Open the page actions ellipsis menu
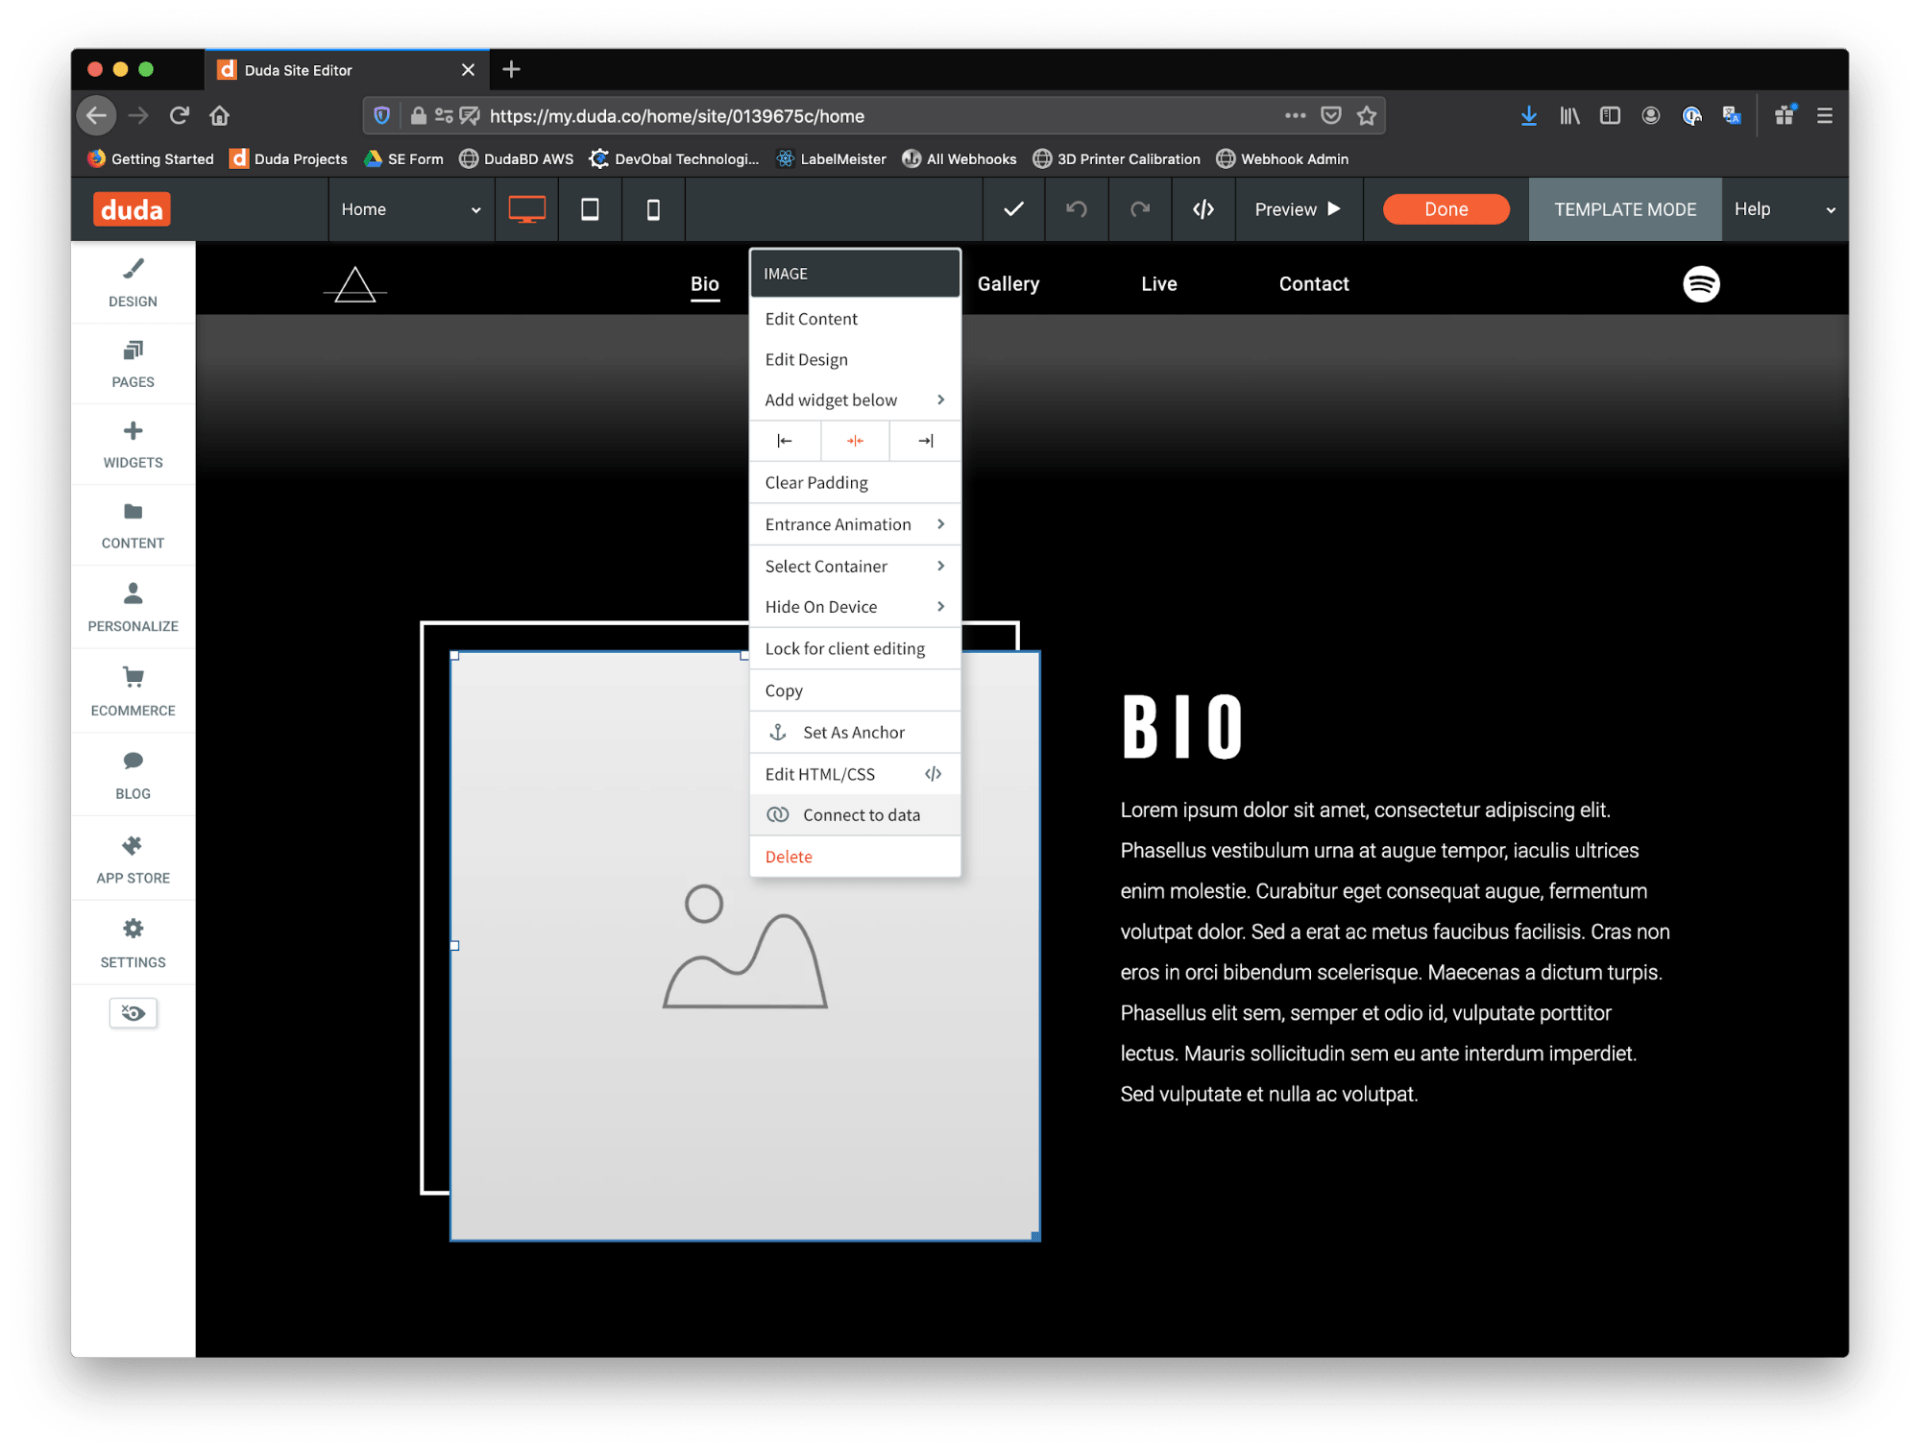 [x=1295, y=116]
